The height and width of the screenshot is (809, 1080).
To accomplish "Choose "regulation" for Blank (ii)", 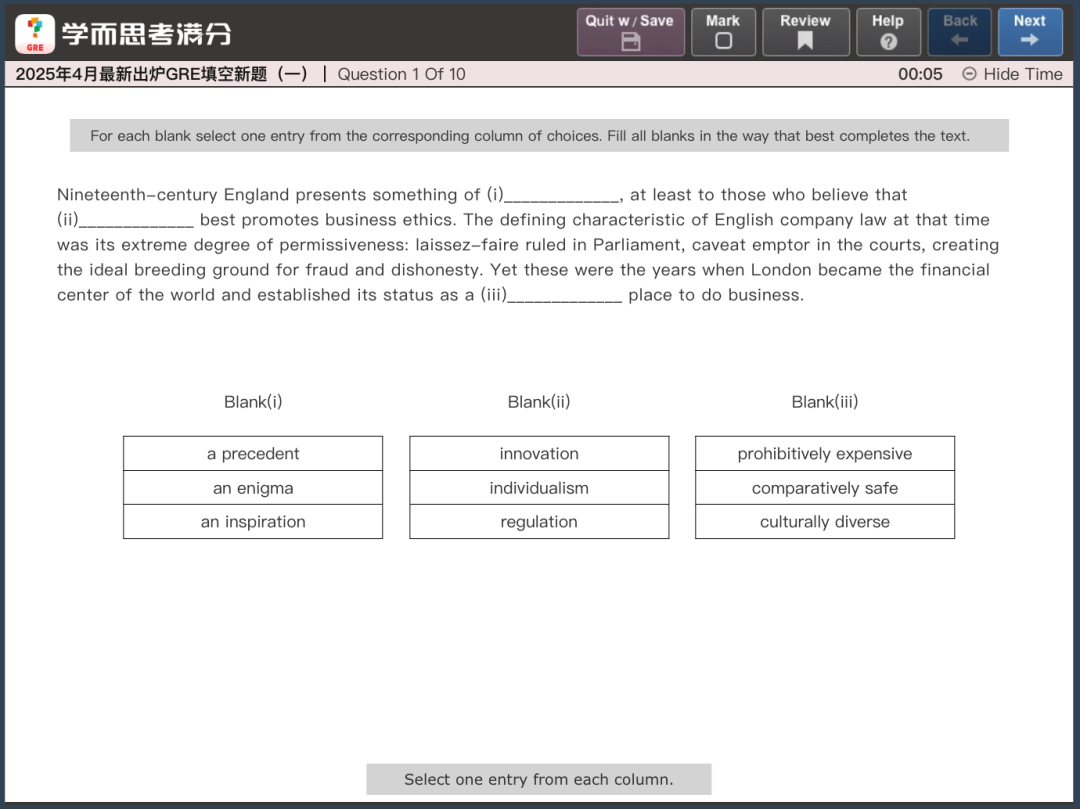I will [x=539, y=521].
